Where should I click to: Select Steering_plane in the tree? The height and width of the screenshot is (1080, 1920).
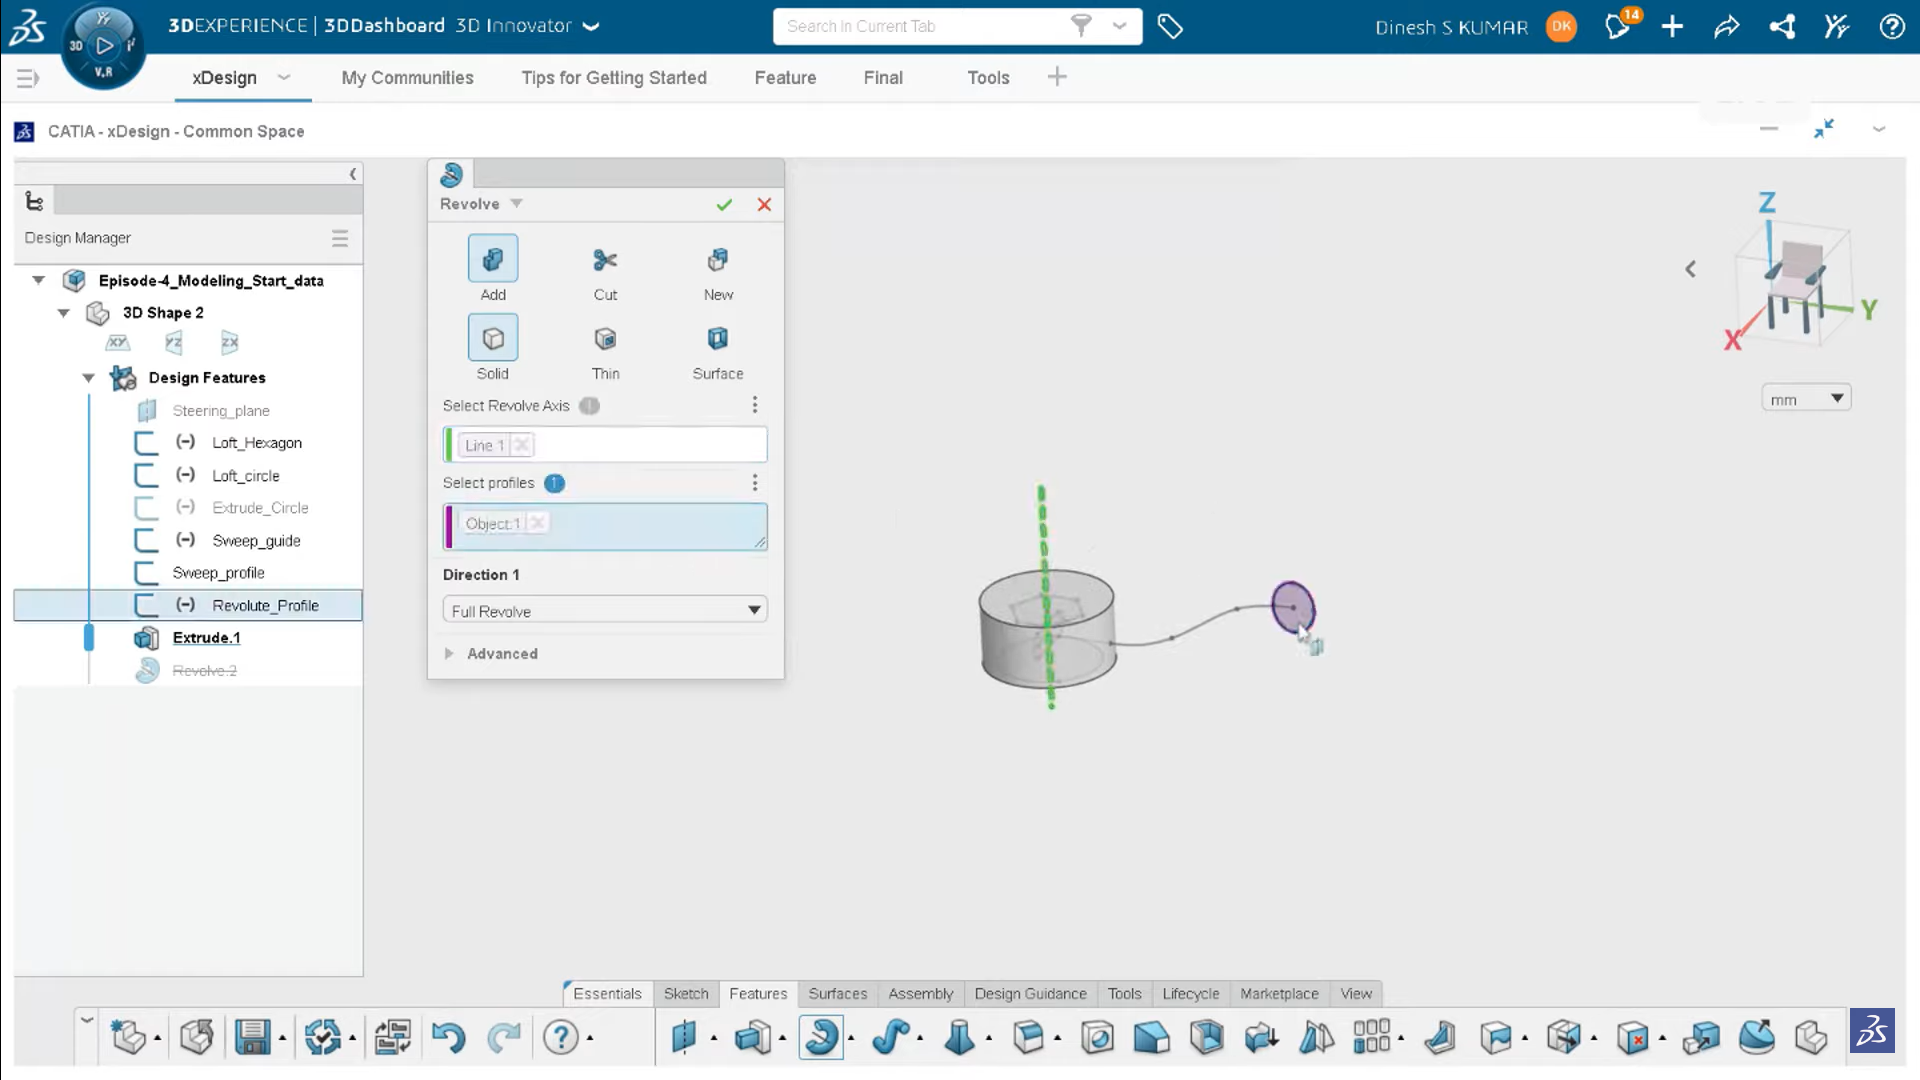coord(221,411)
